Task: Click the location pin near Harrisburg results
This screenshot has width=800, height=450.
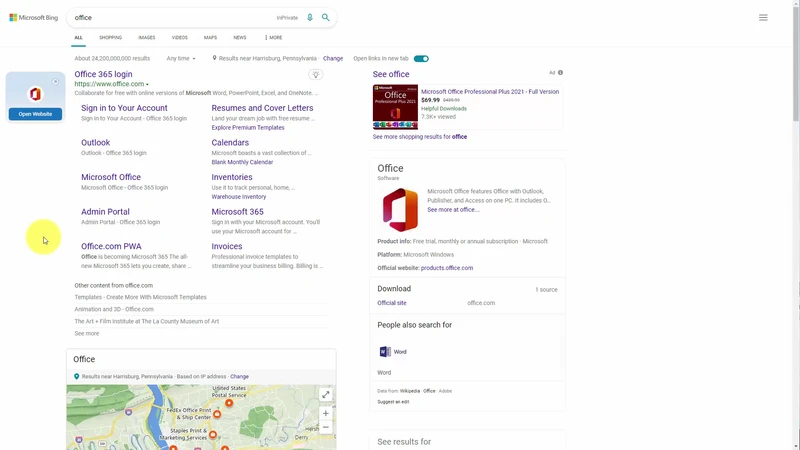Action: point(214,58)
